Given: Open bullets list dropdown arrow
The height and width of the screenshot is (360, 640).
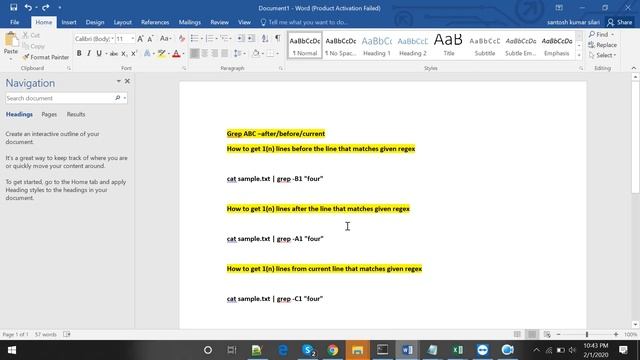Looking at the screenshot, I should [202, 39].
